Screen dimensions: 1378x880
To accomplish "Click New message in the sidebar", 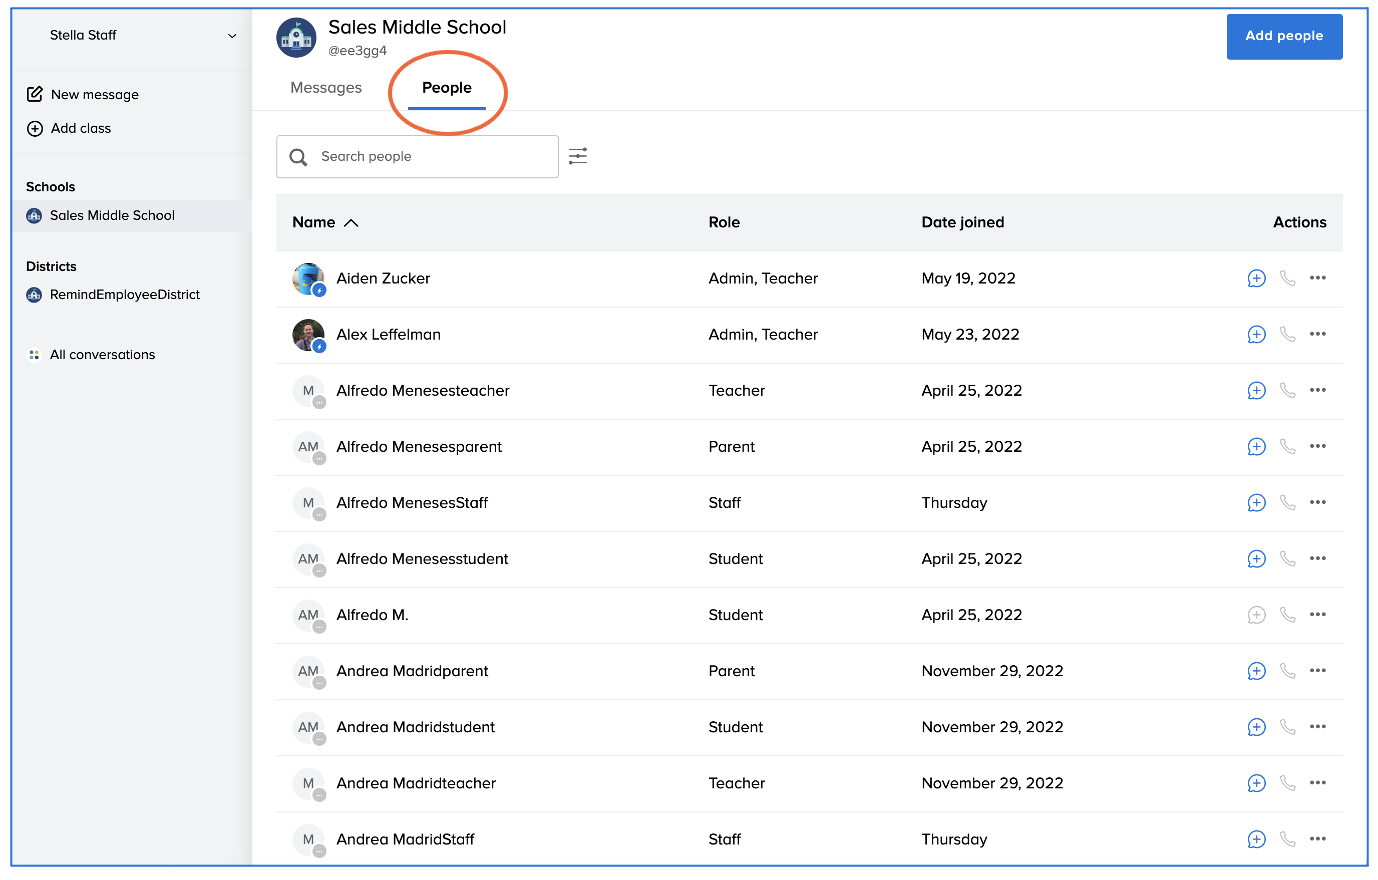I will pos(94,95).
